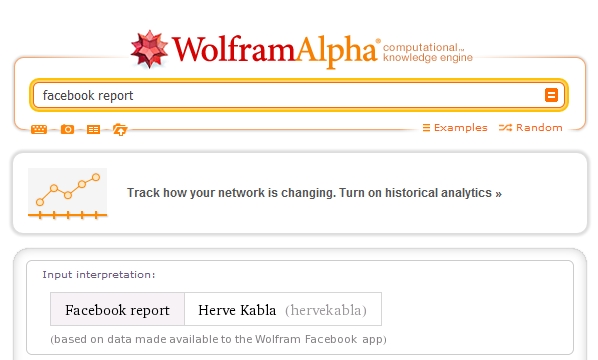Screen dimensions: 598x360
Task: Click the list icon beside Examples
Action: tap(426, 127)
